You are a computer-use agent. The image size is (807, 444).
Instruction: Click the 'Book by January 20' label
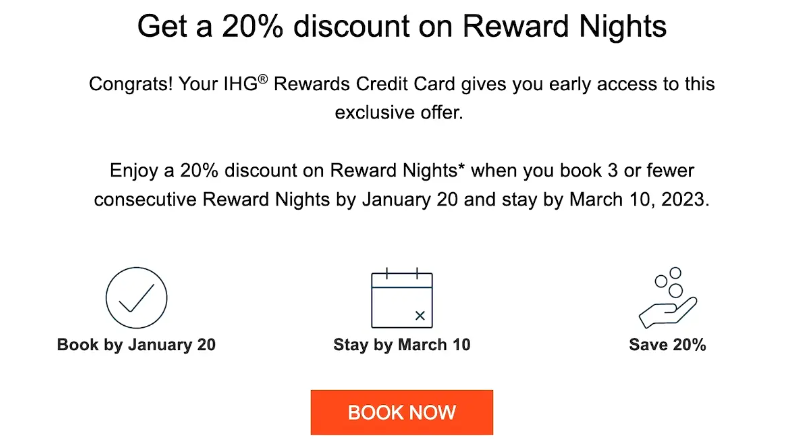coord(136,345)
